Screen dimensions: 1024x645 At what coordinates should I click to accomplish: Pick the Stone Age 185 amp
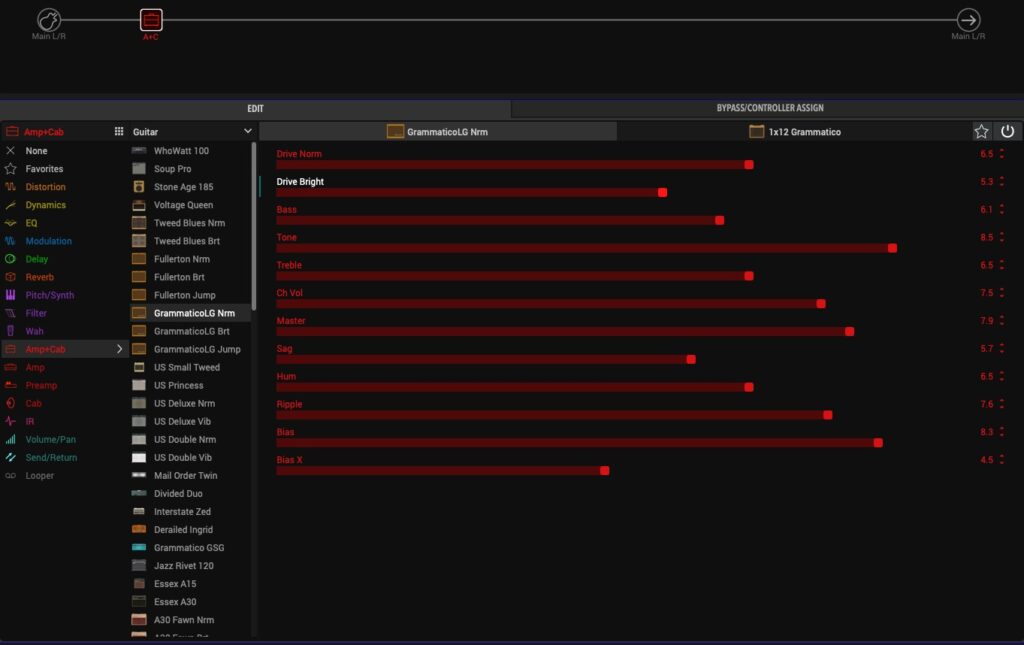[x=182, y=187]
